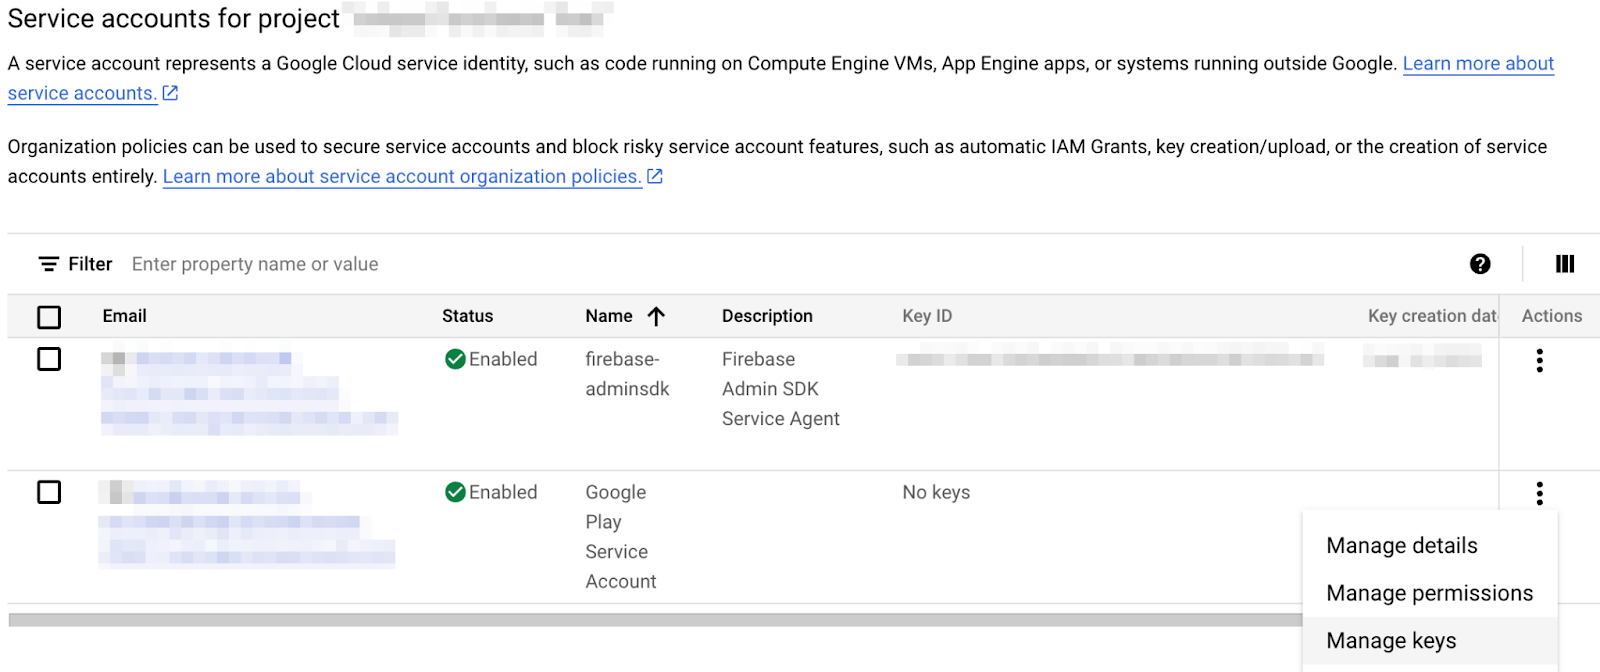Open 'Learn more about service accounts' link

click(x=1477, y=64)
